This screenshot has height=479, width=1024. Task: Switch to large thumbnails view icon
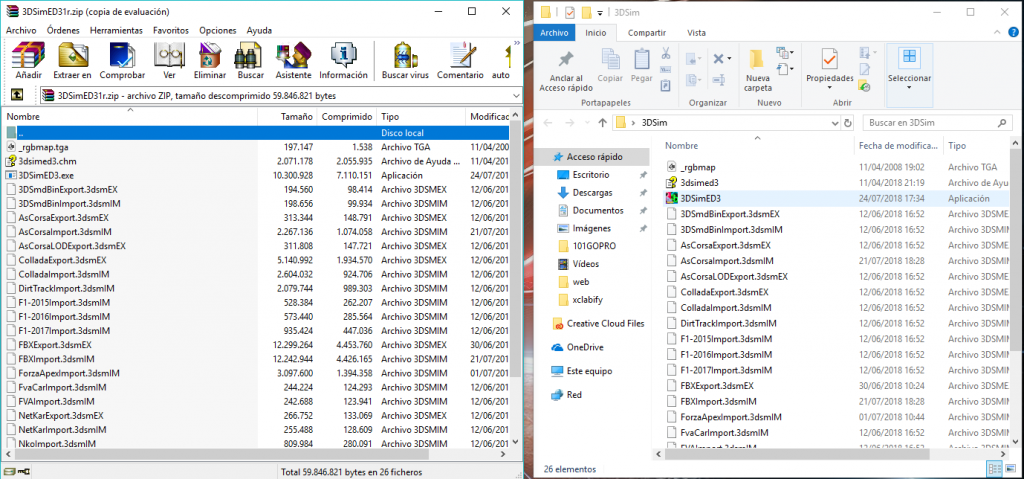pos(1008,469)
